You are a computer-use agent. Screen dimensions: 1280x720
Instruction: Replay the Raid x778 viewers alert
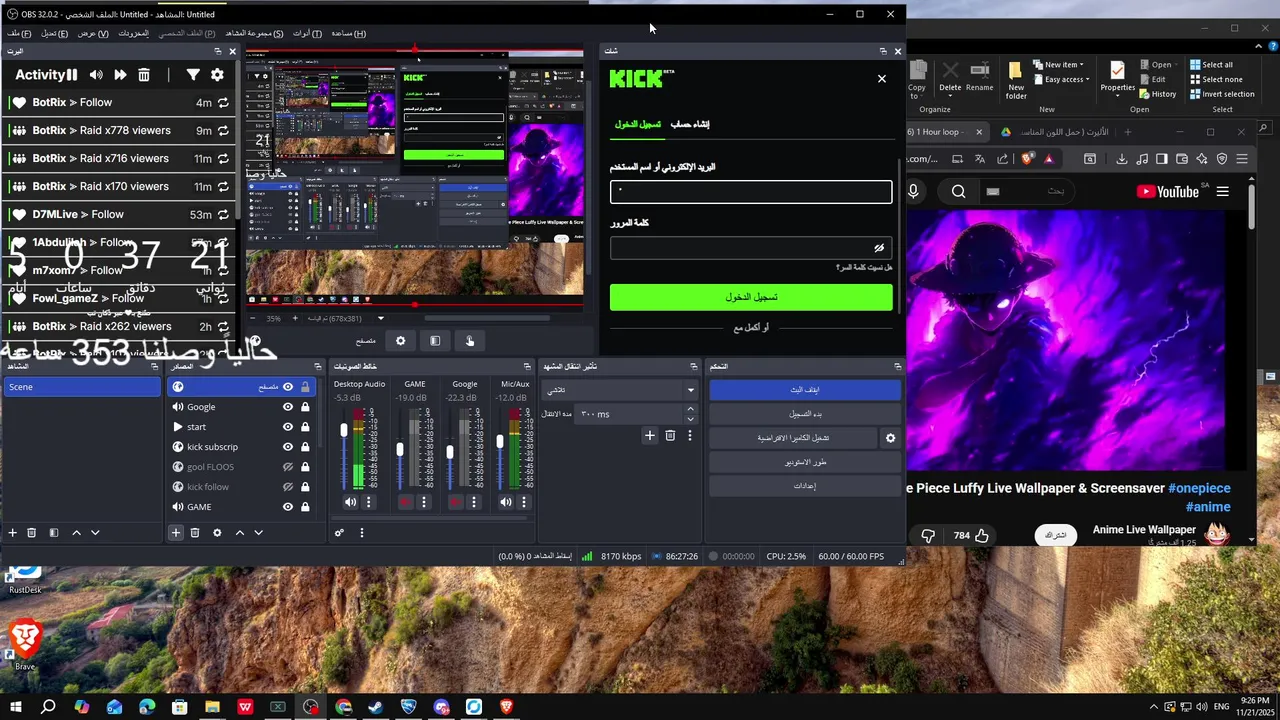point(223,131)
